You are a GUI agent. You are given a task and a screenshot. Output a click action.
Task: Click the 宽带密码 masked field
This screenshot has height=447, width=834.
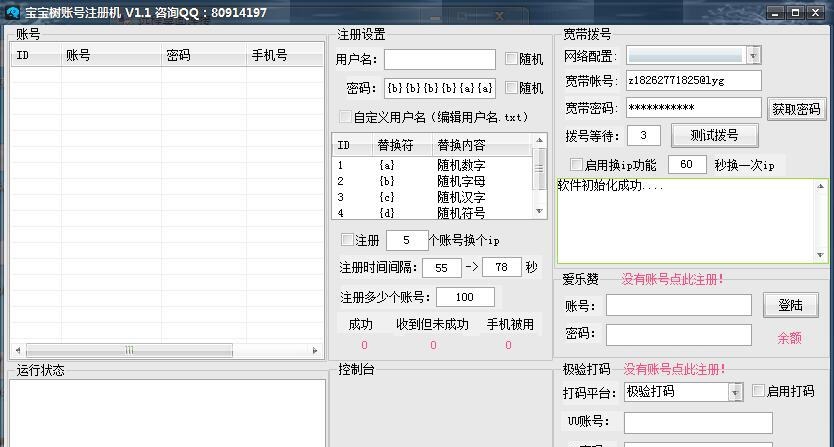694,108
